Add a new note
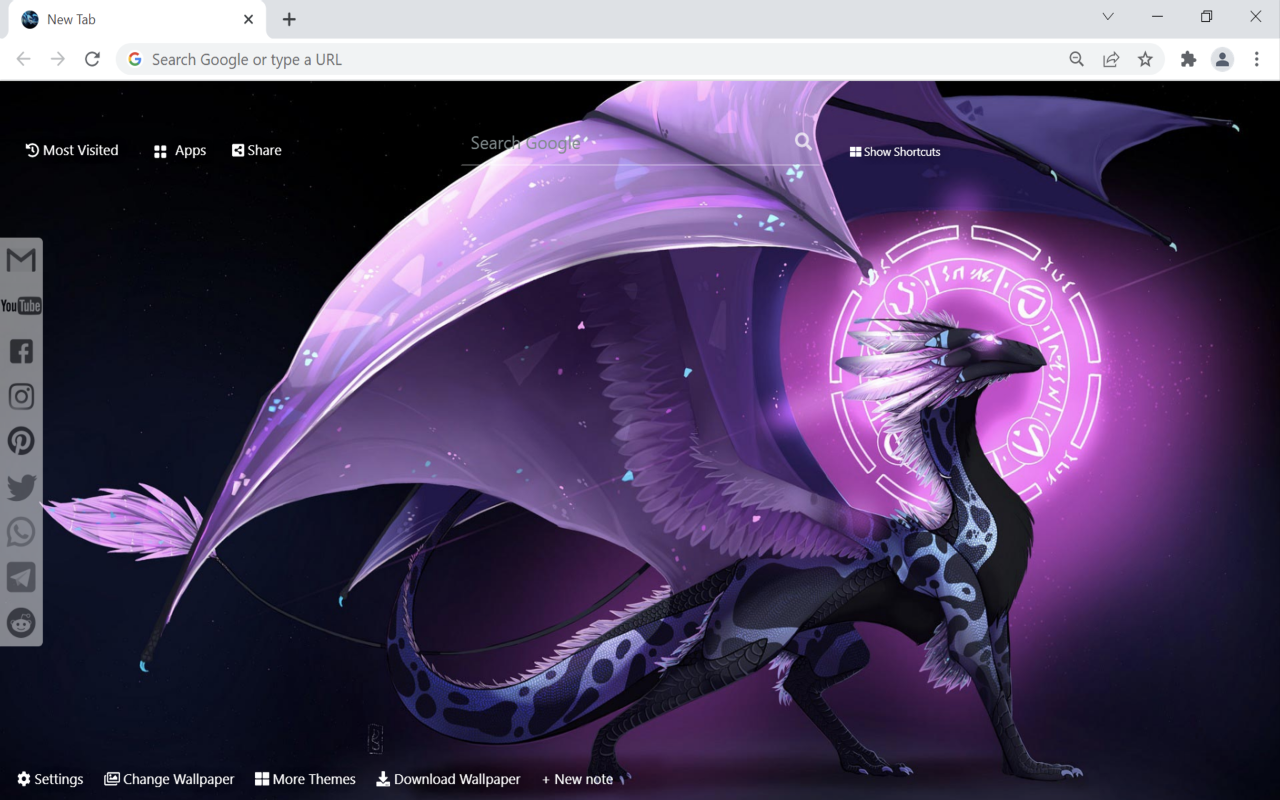Screen dimensions: 1280x800 click(577, 779)
